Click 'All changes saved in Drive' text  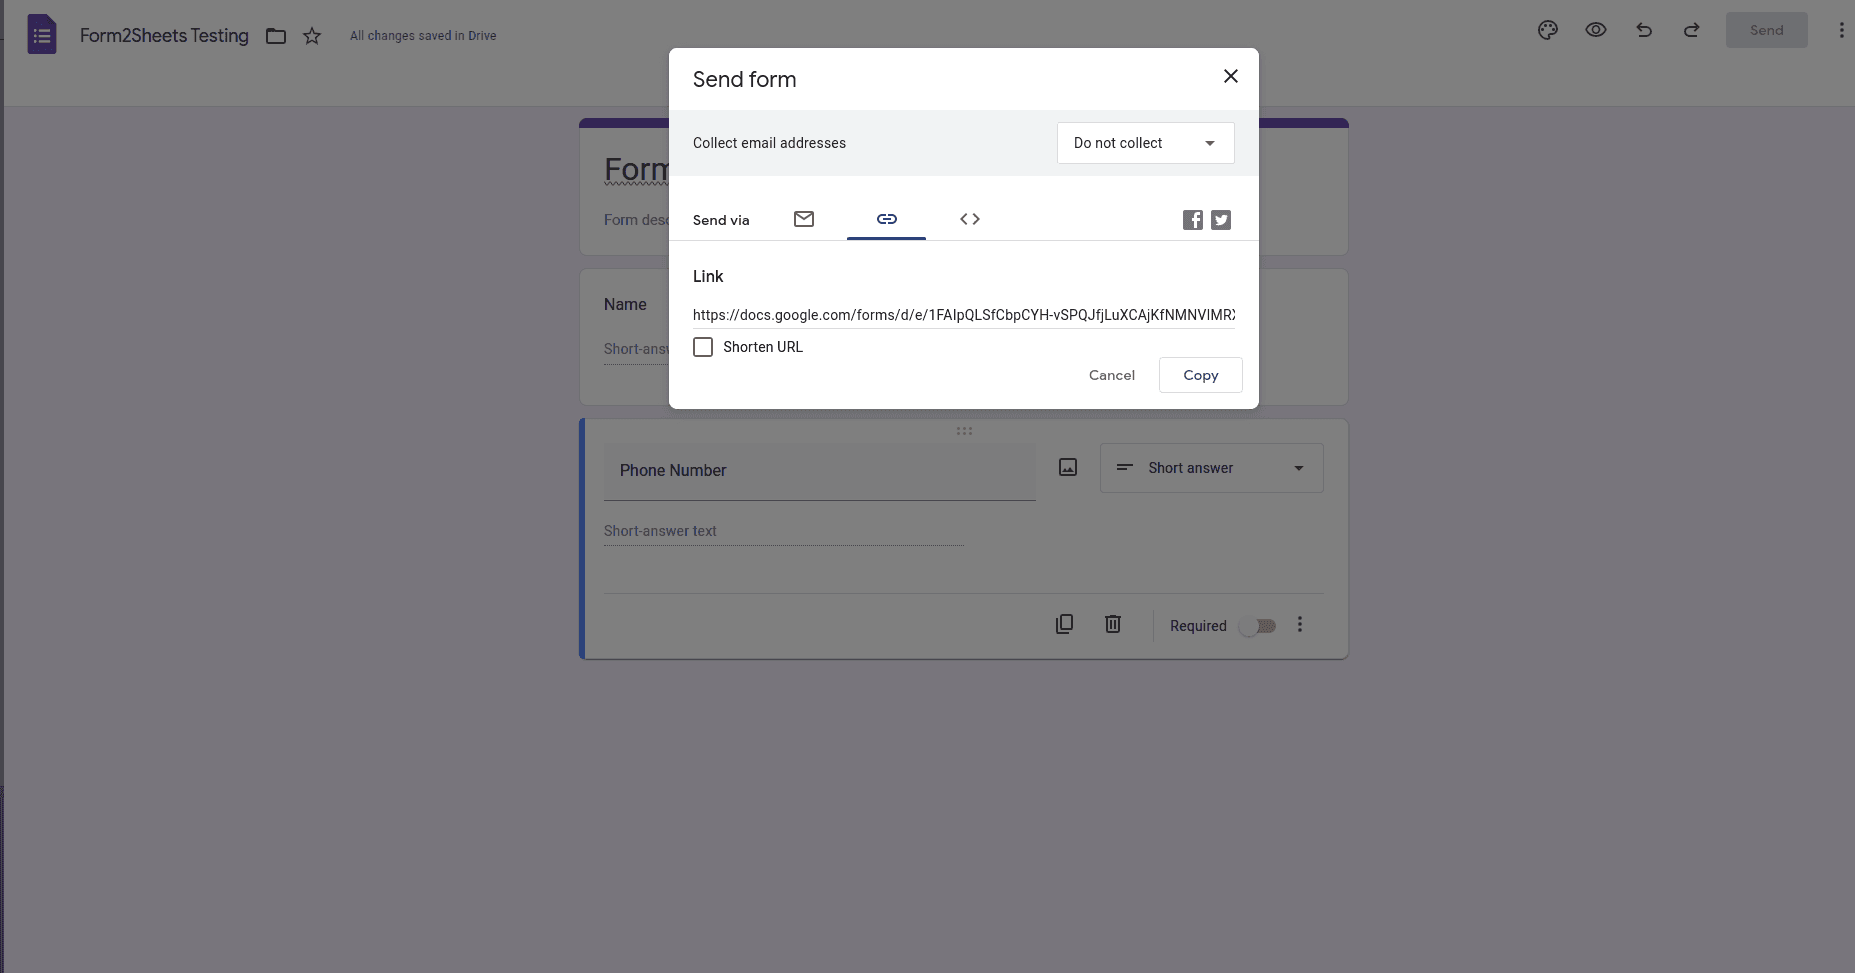click(x=423, y=36)
